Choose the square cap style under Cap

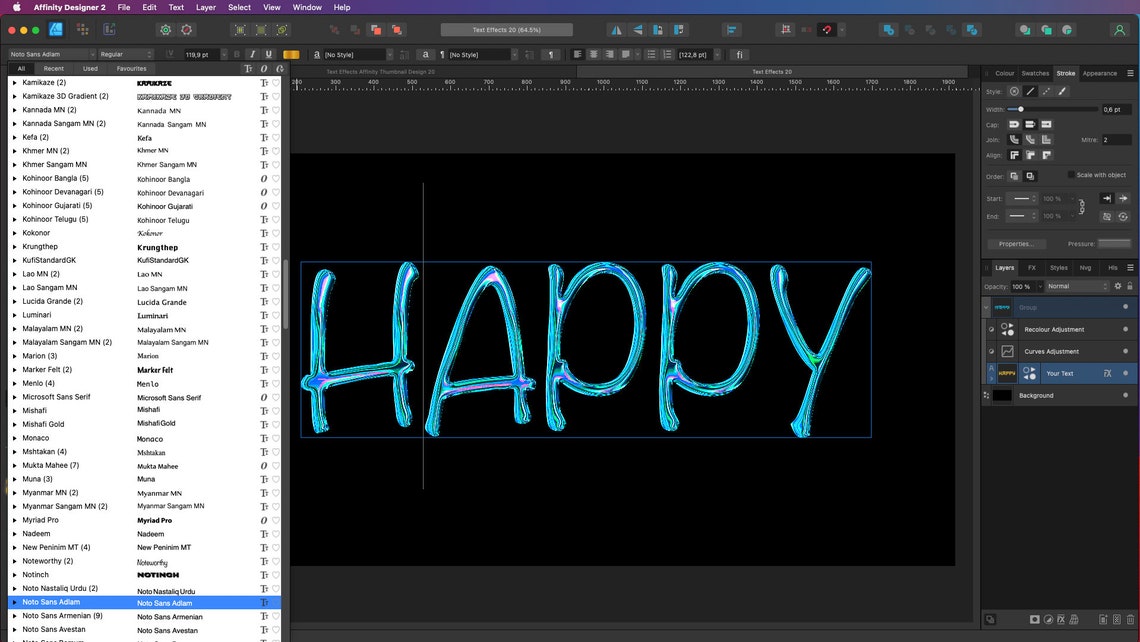point(1046,124)
